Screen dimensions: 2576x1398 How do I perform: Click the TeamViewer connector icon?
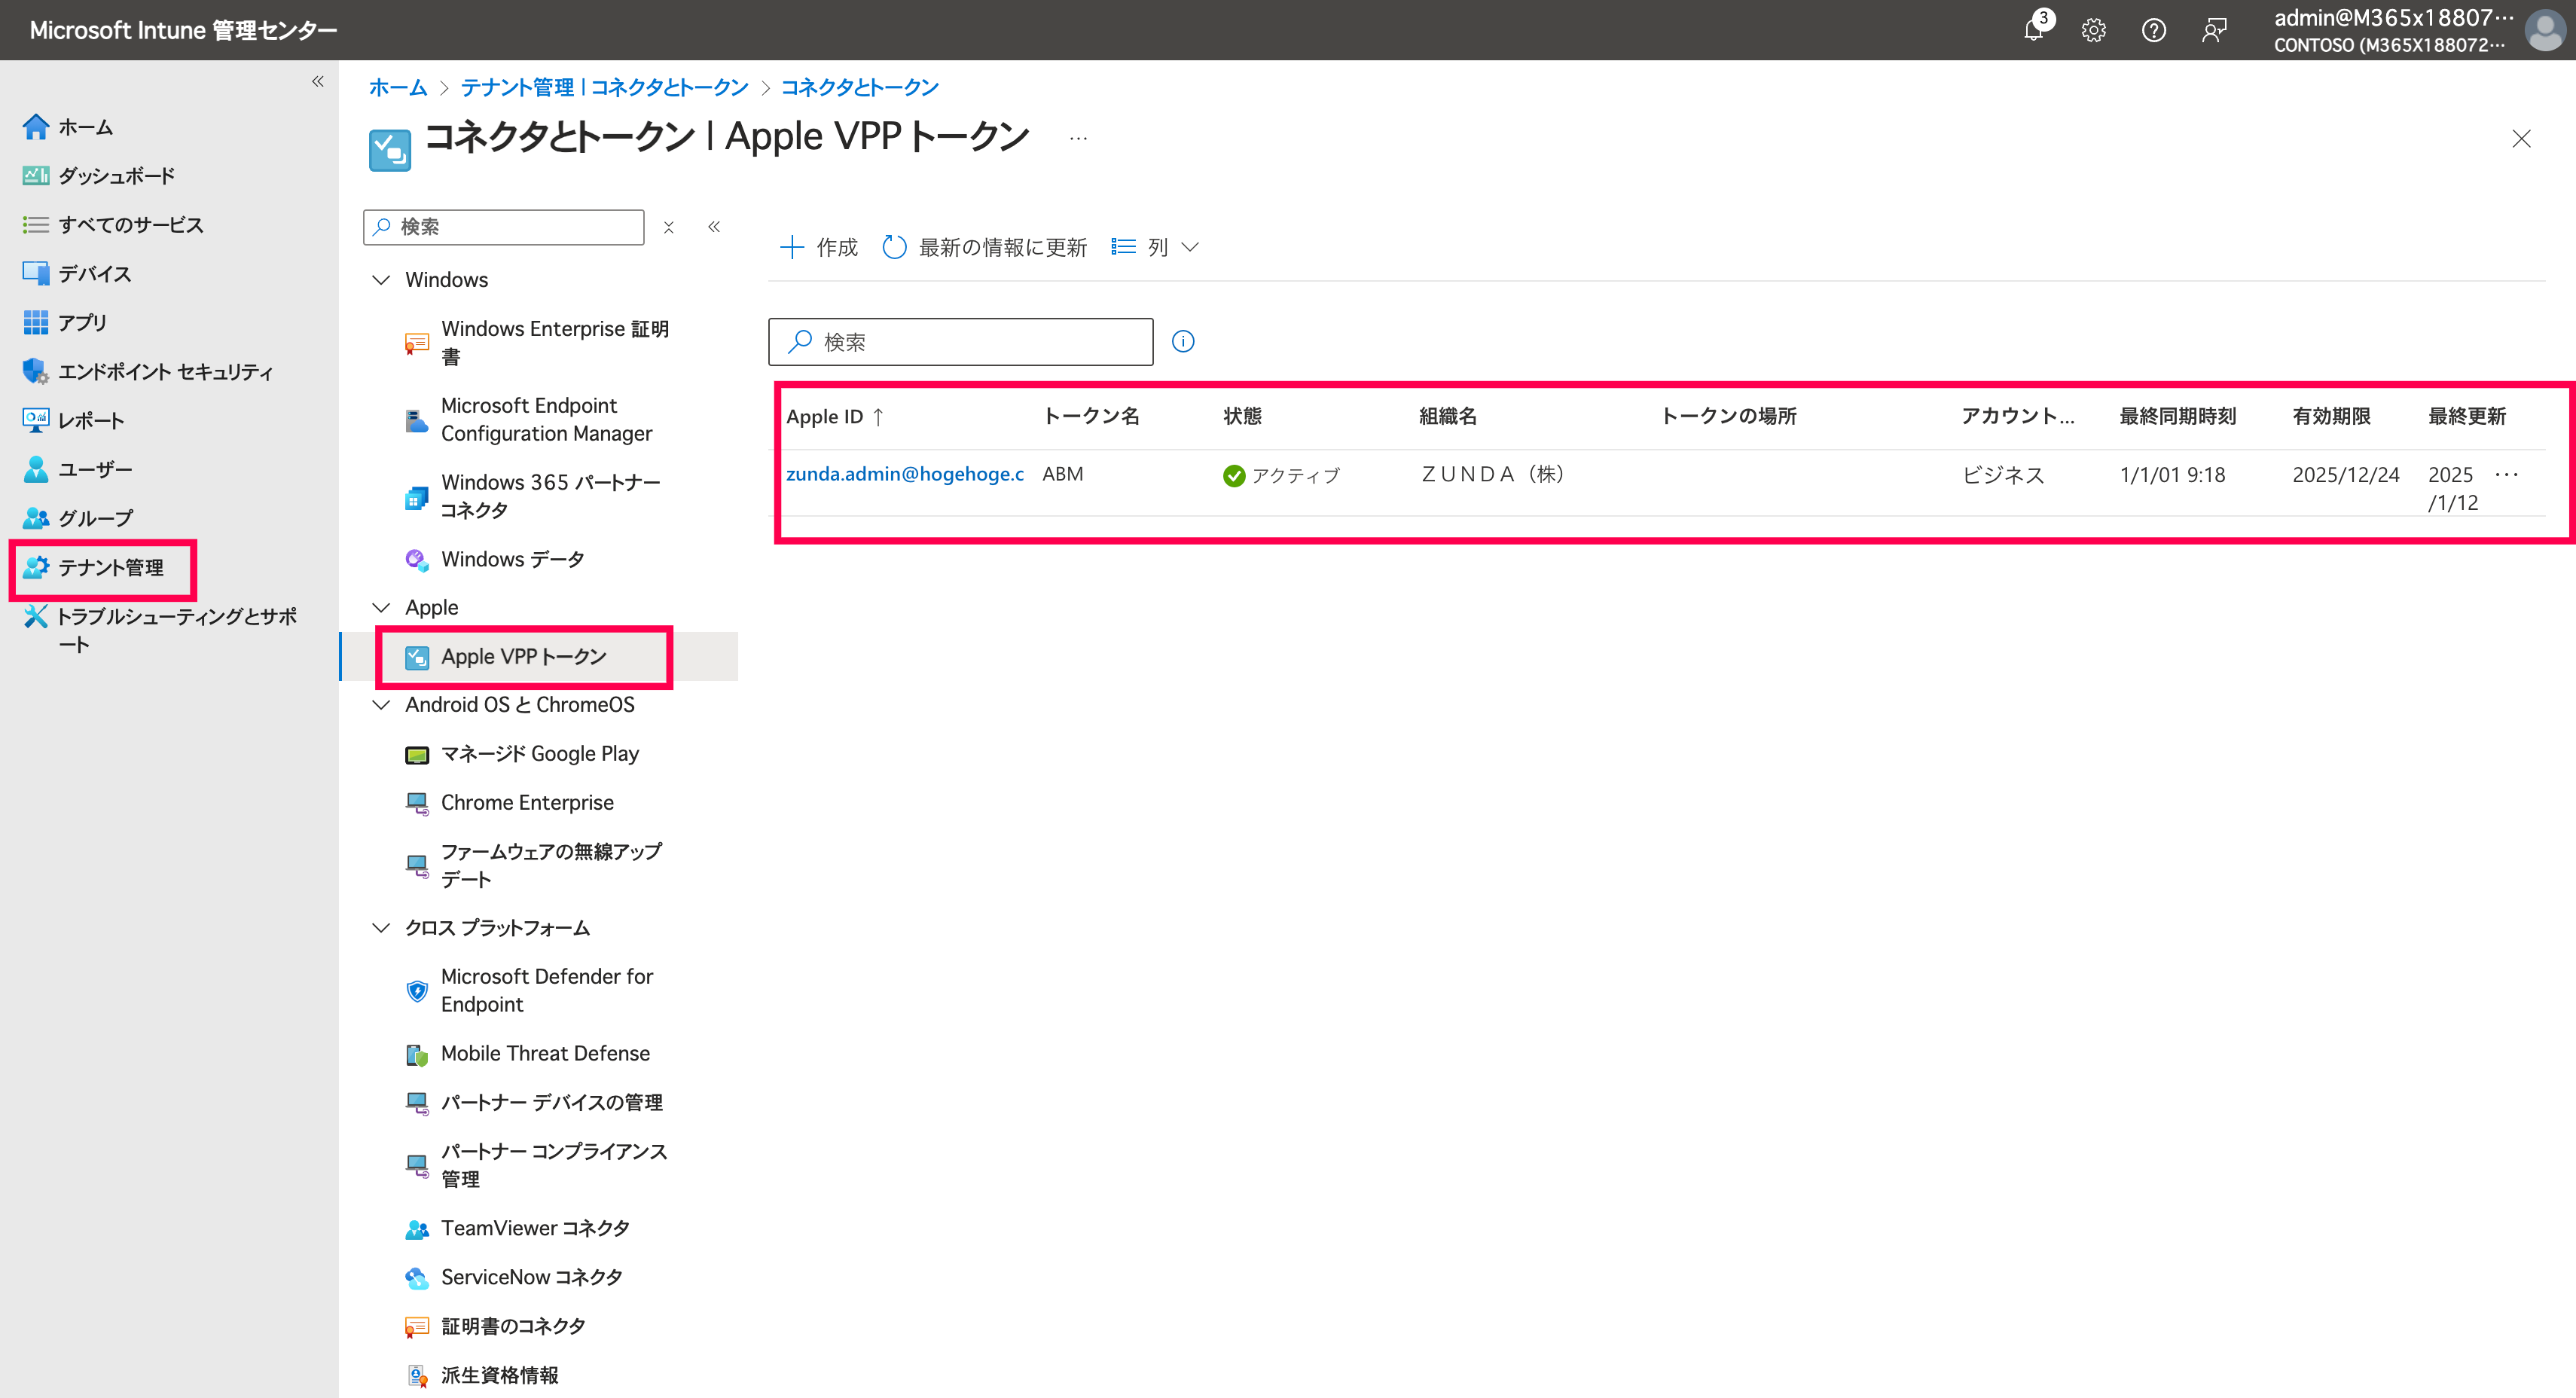(417, 1229)
